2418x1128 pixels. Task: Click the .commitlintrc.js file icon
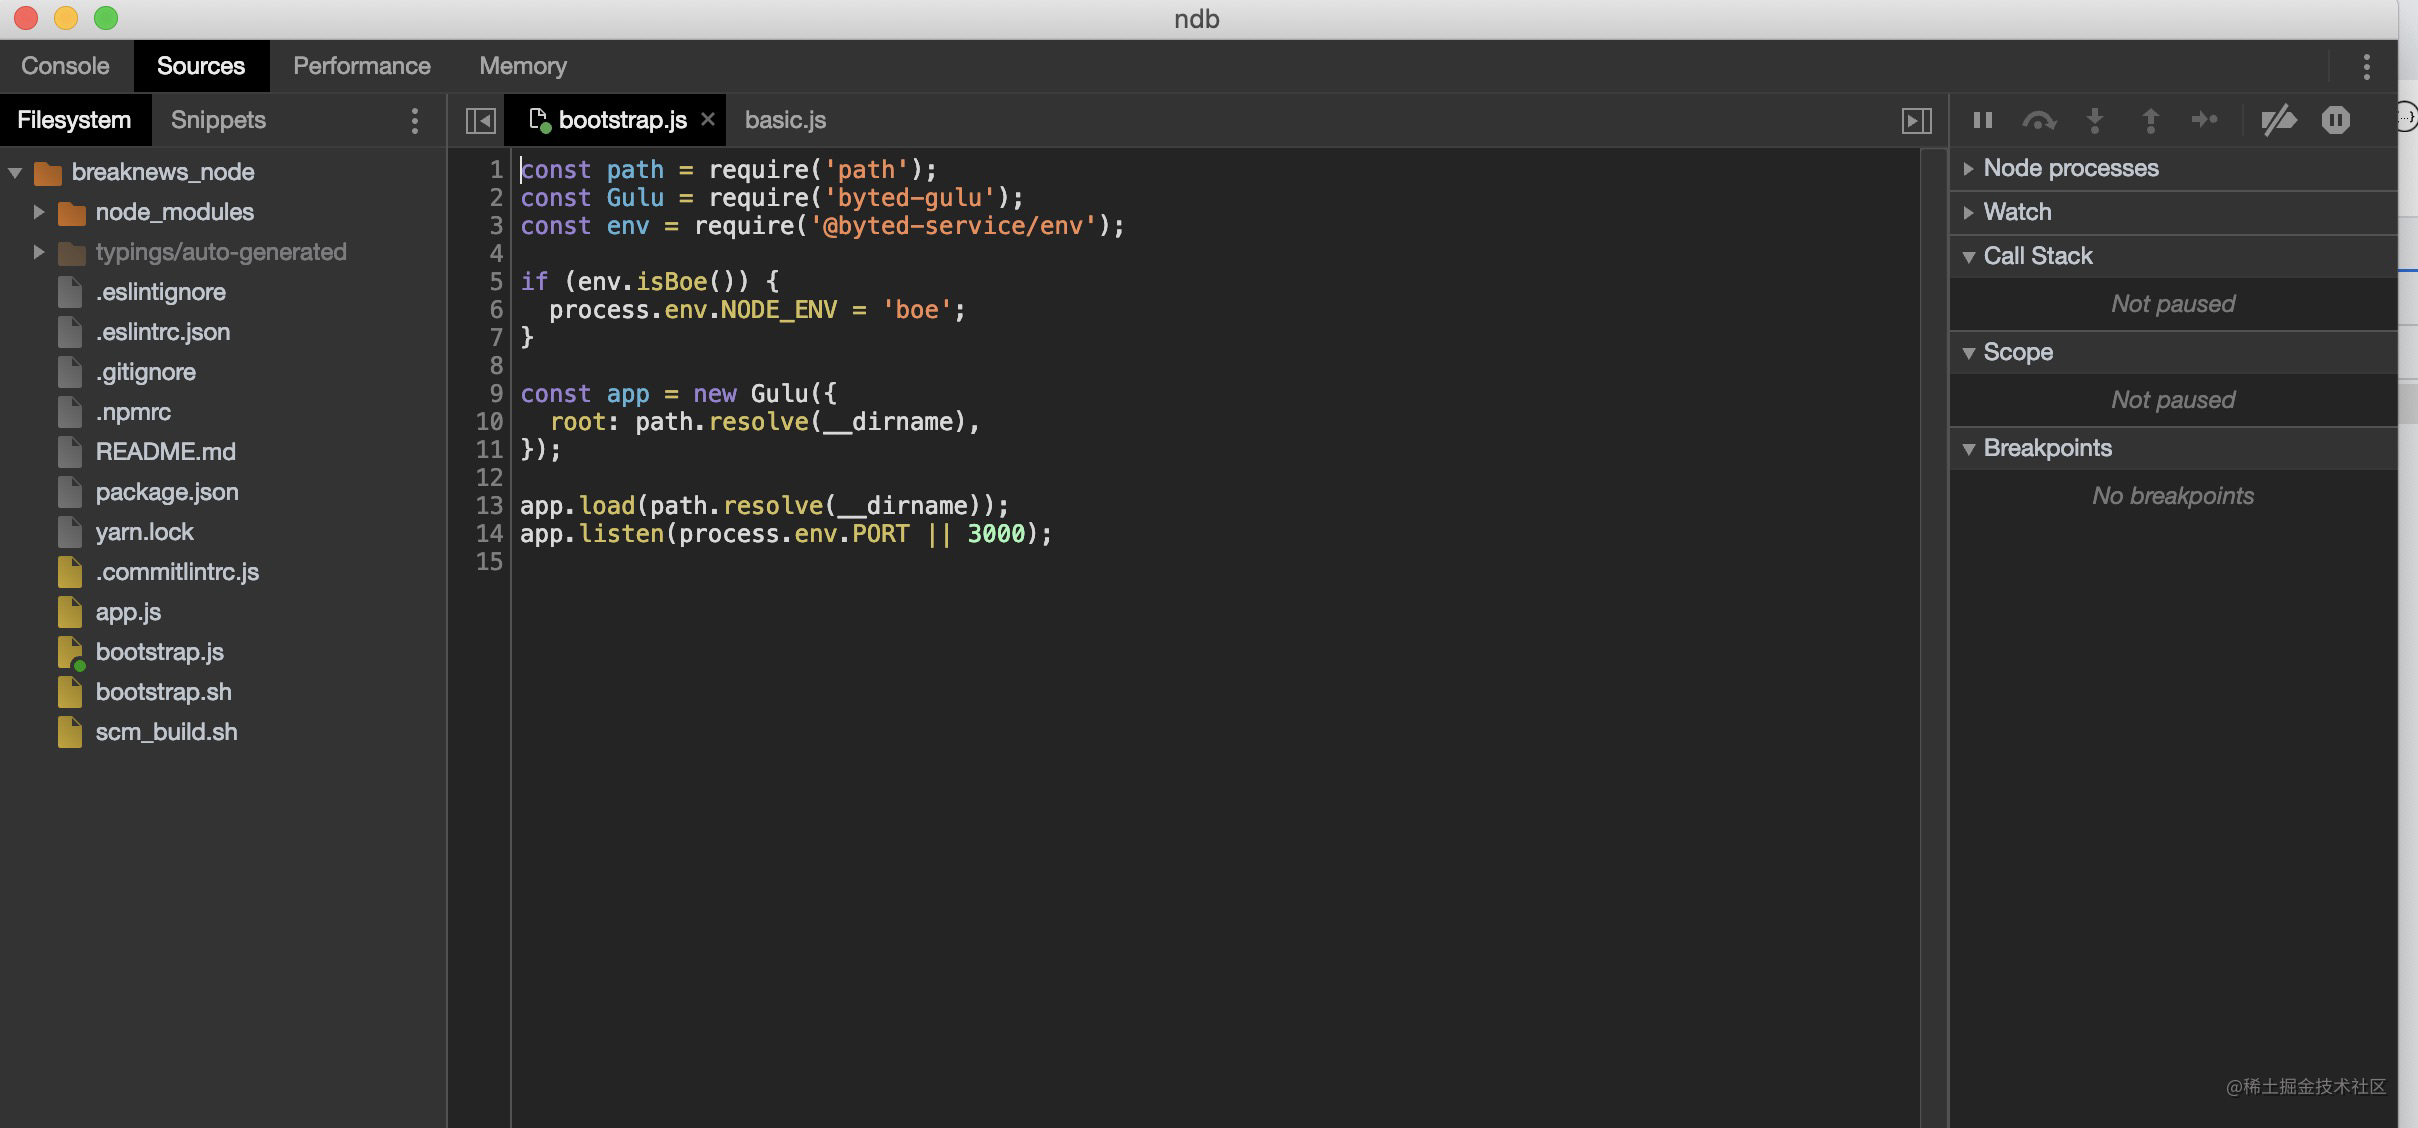click(70, 572)
